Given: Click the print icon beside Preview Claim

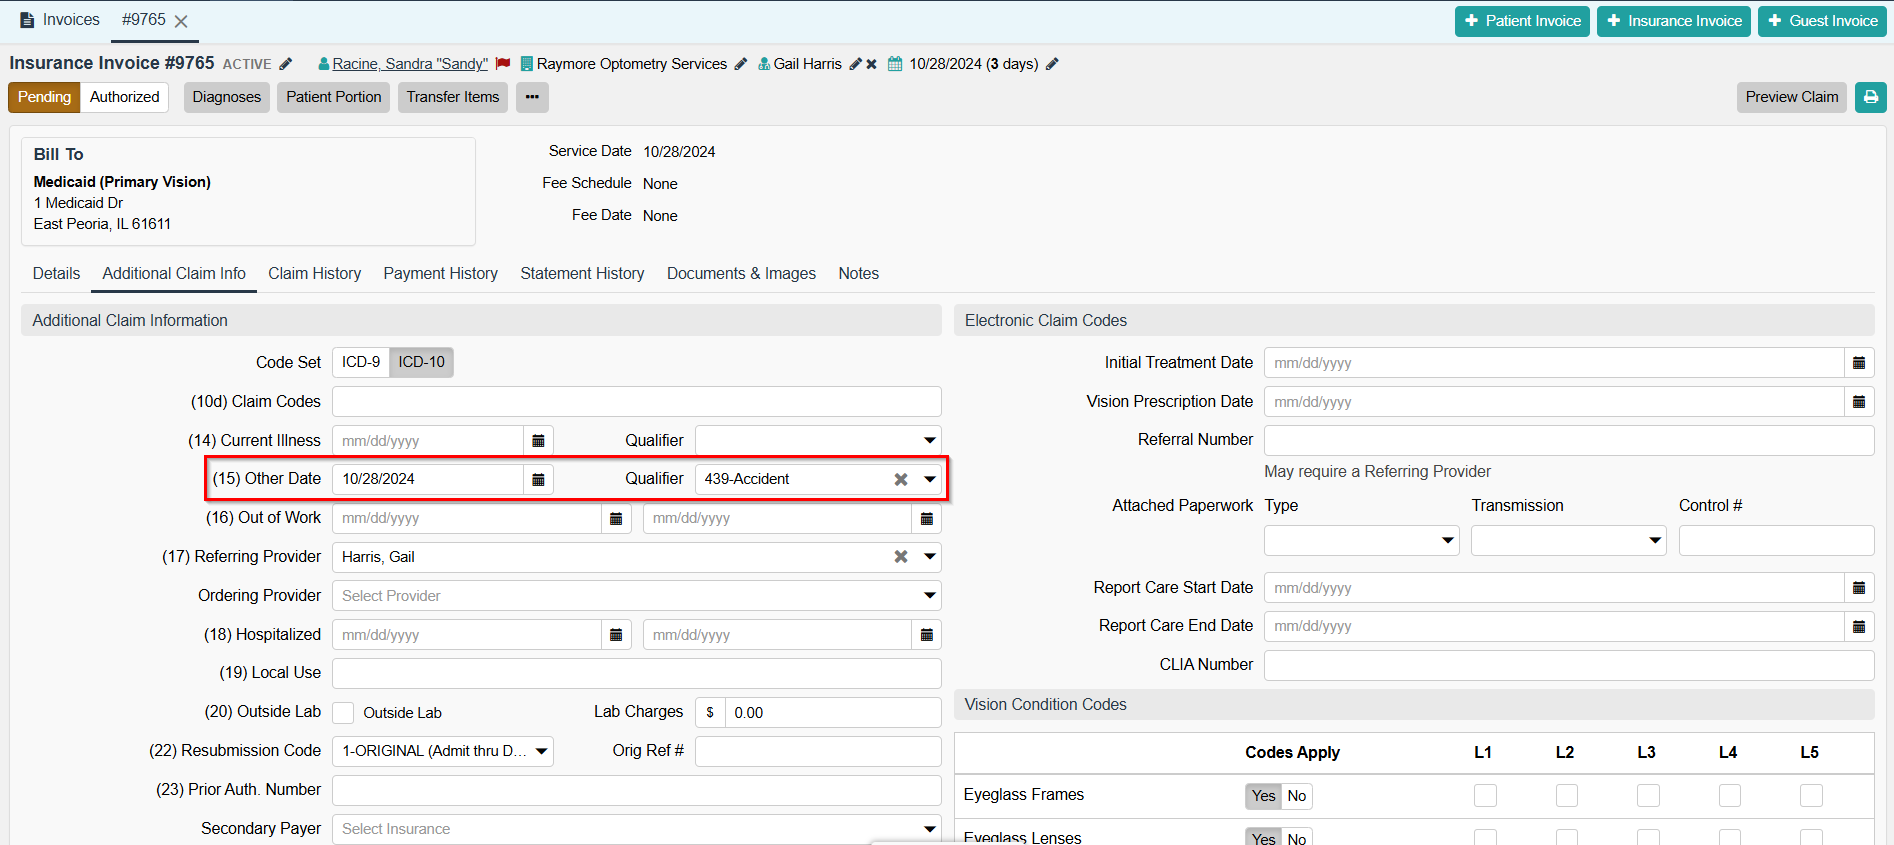Looking at the screenshot, I should pyautogui.click(x=1870, y=97).
